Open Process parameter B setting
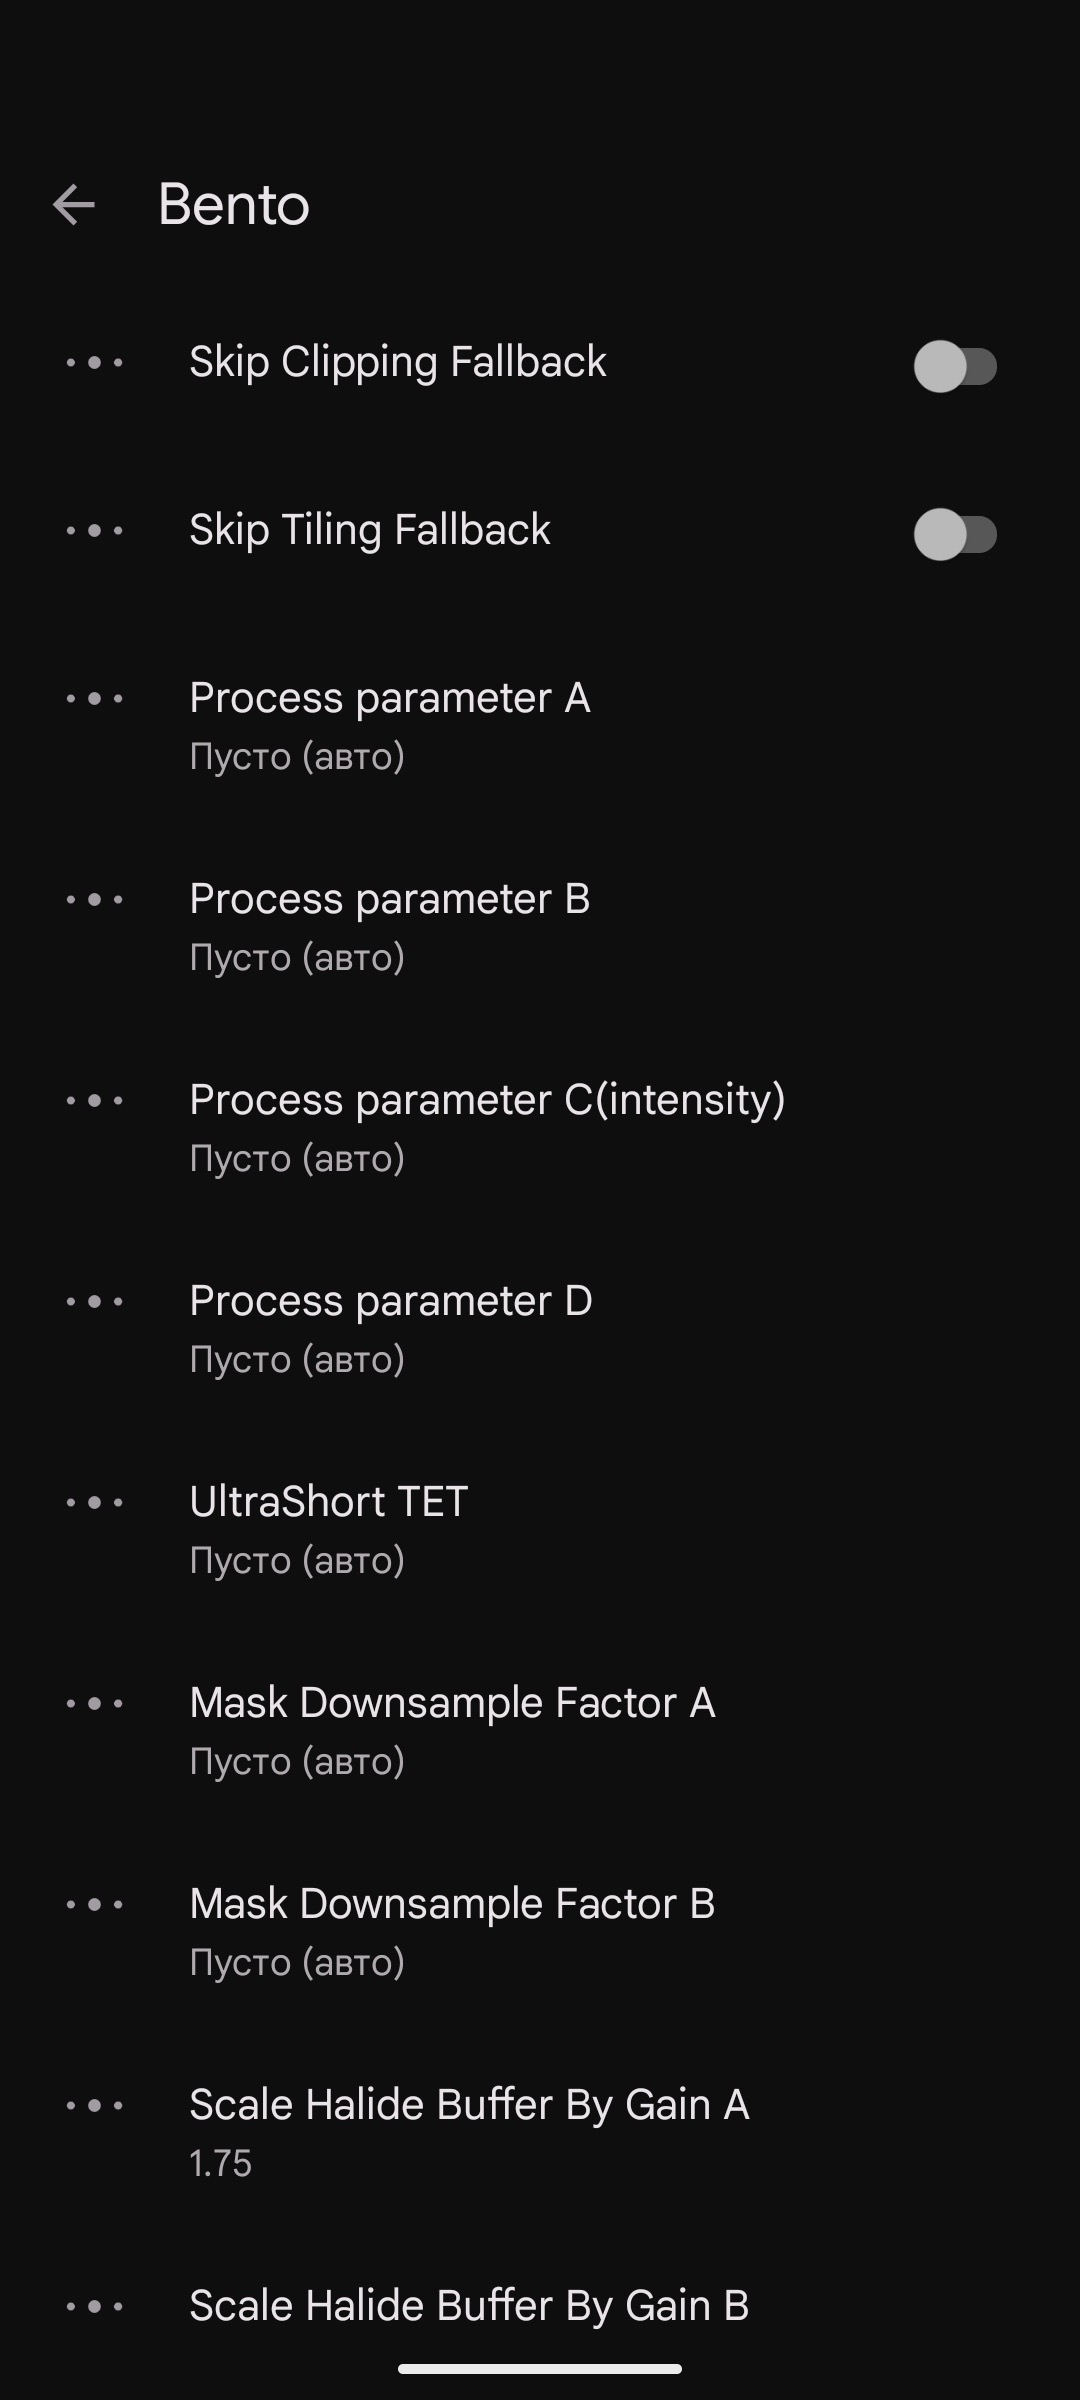1080x2400 pixels. point(540,927)
